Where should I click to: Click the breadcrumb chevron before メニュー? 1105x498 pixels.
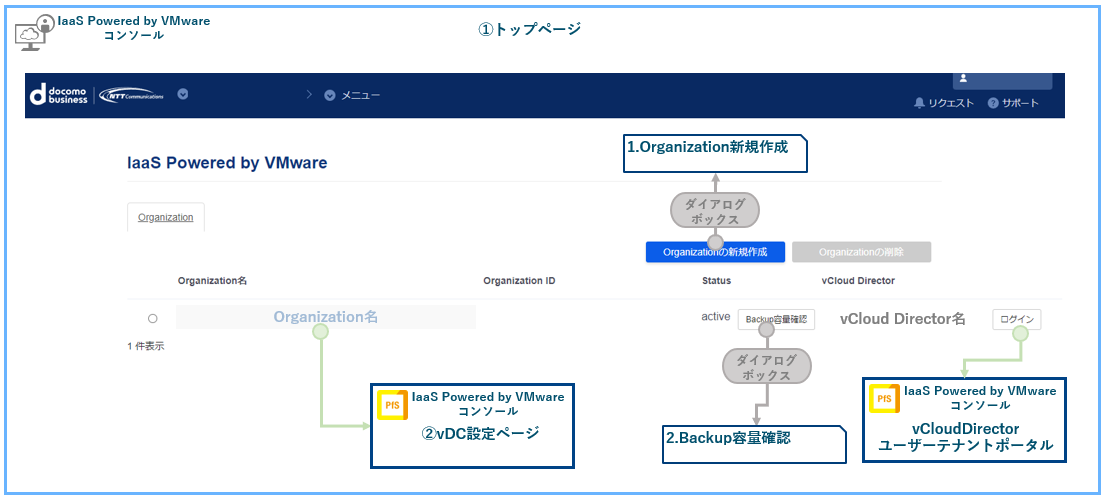(309, 94)
